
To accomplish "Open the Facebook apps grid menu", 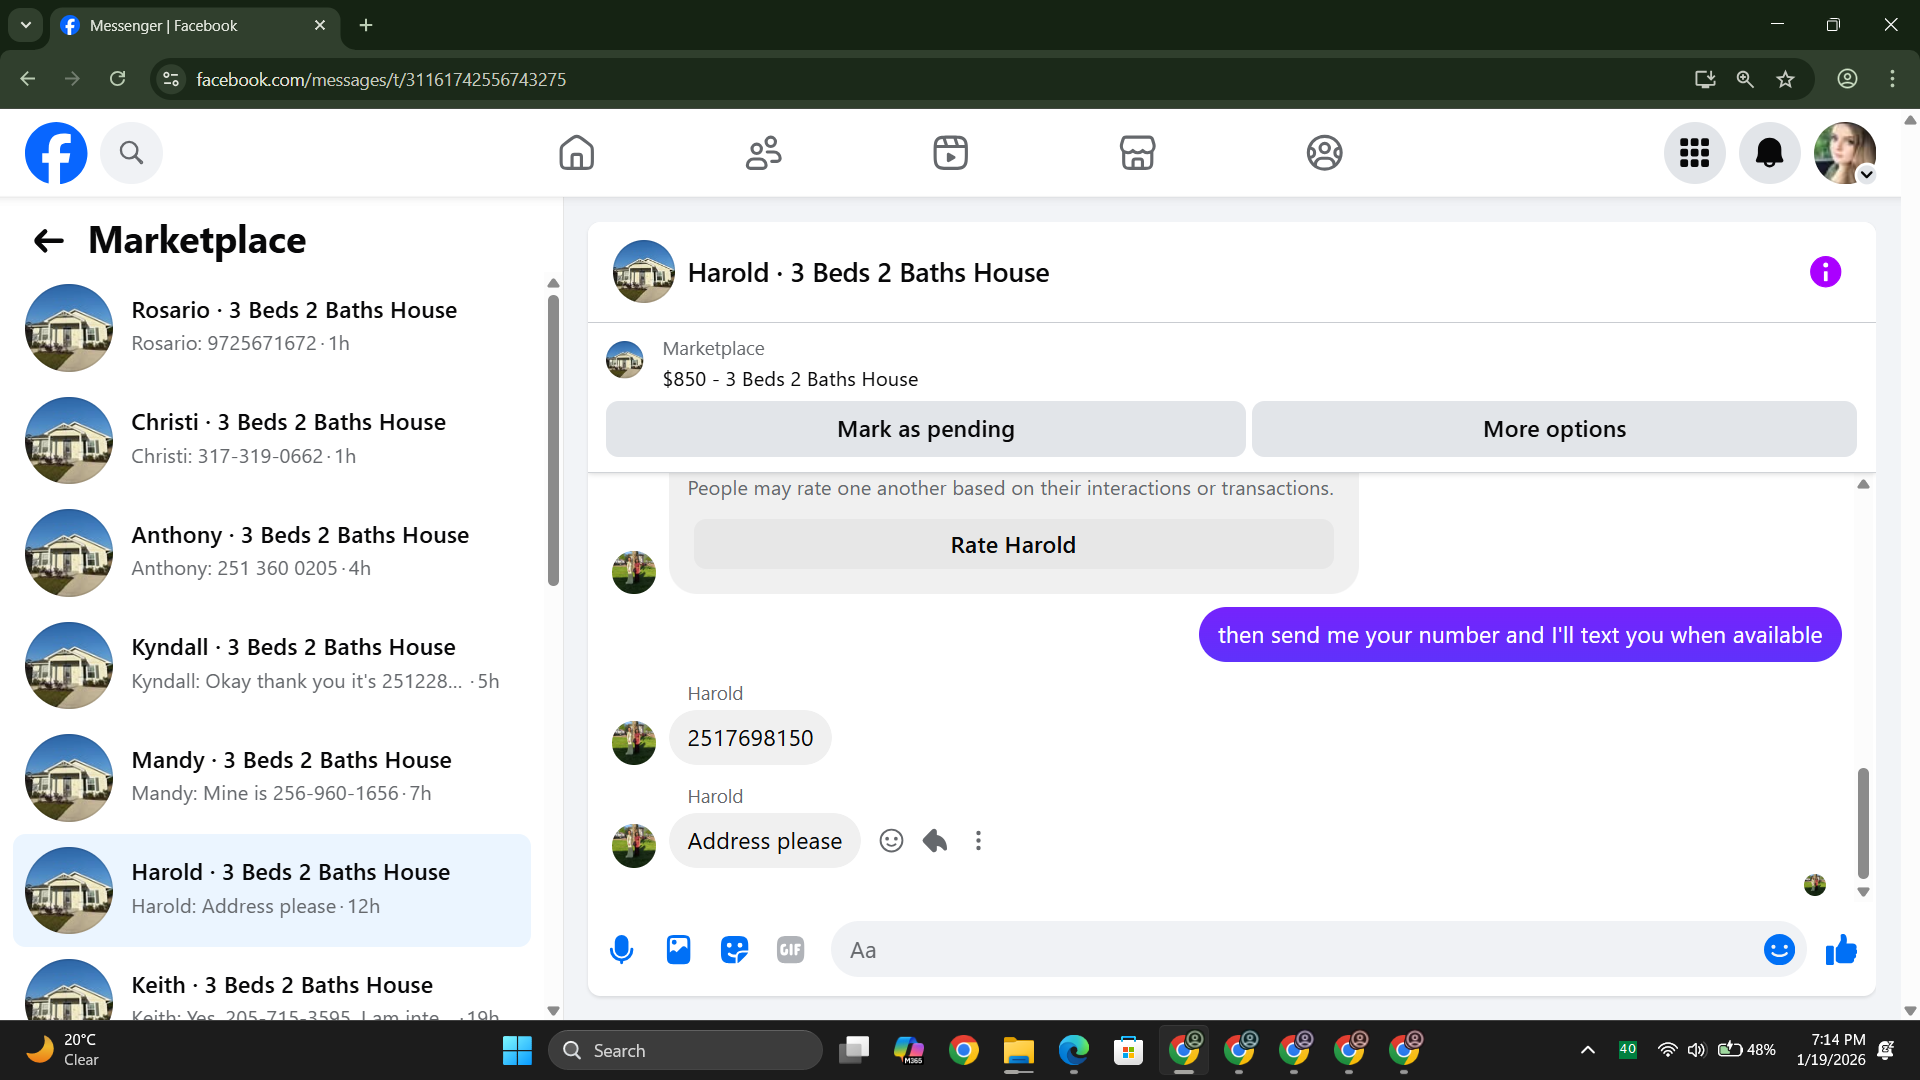I will coord(1694,153).
